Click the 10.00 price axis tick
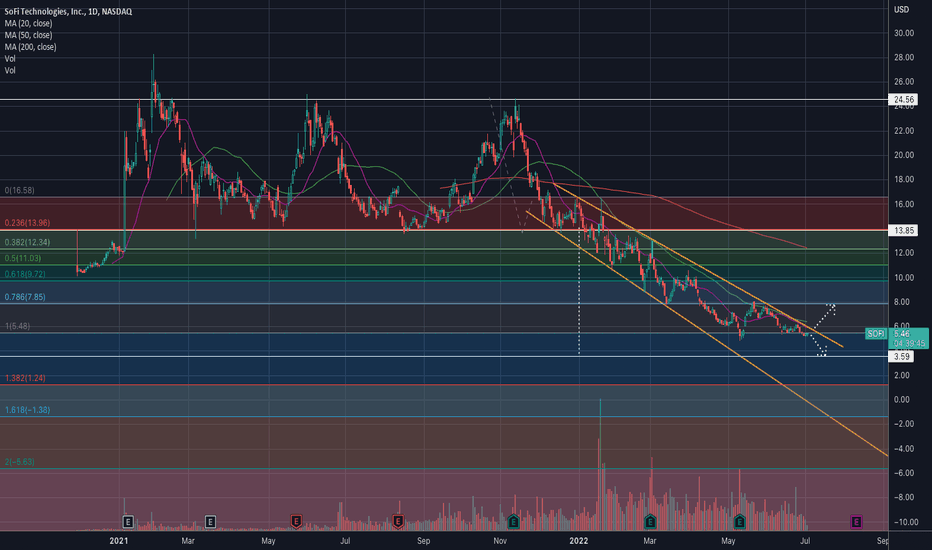Screen dimensions: 932x550 pos(903,278)
